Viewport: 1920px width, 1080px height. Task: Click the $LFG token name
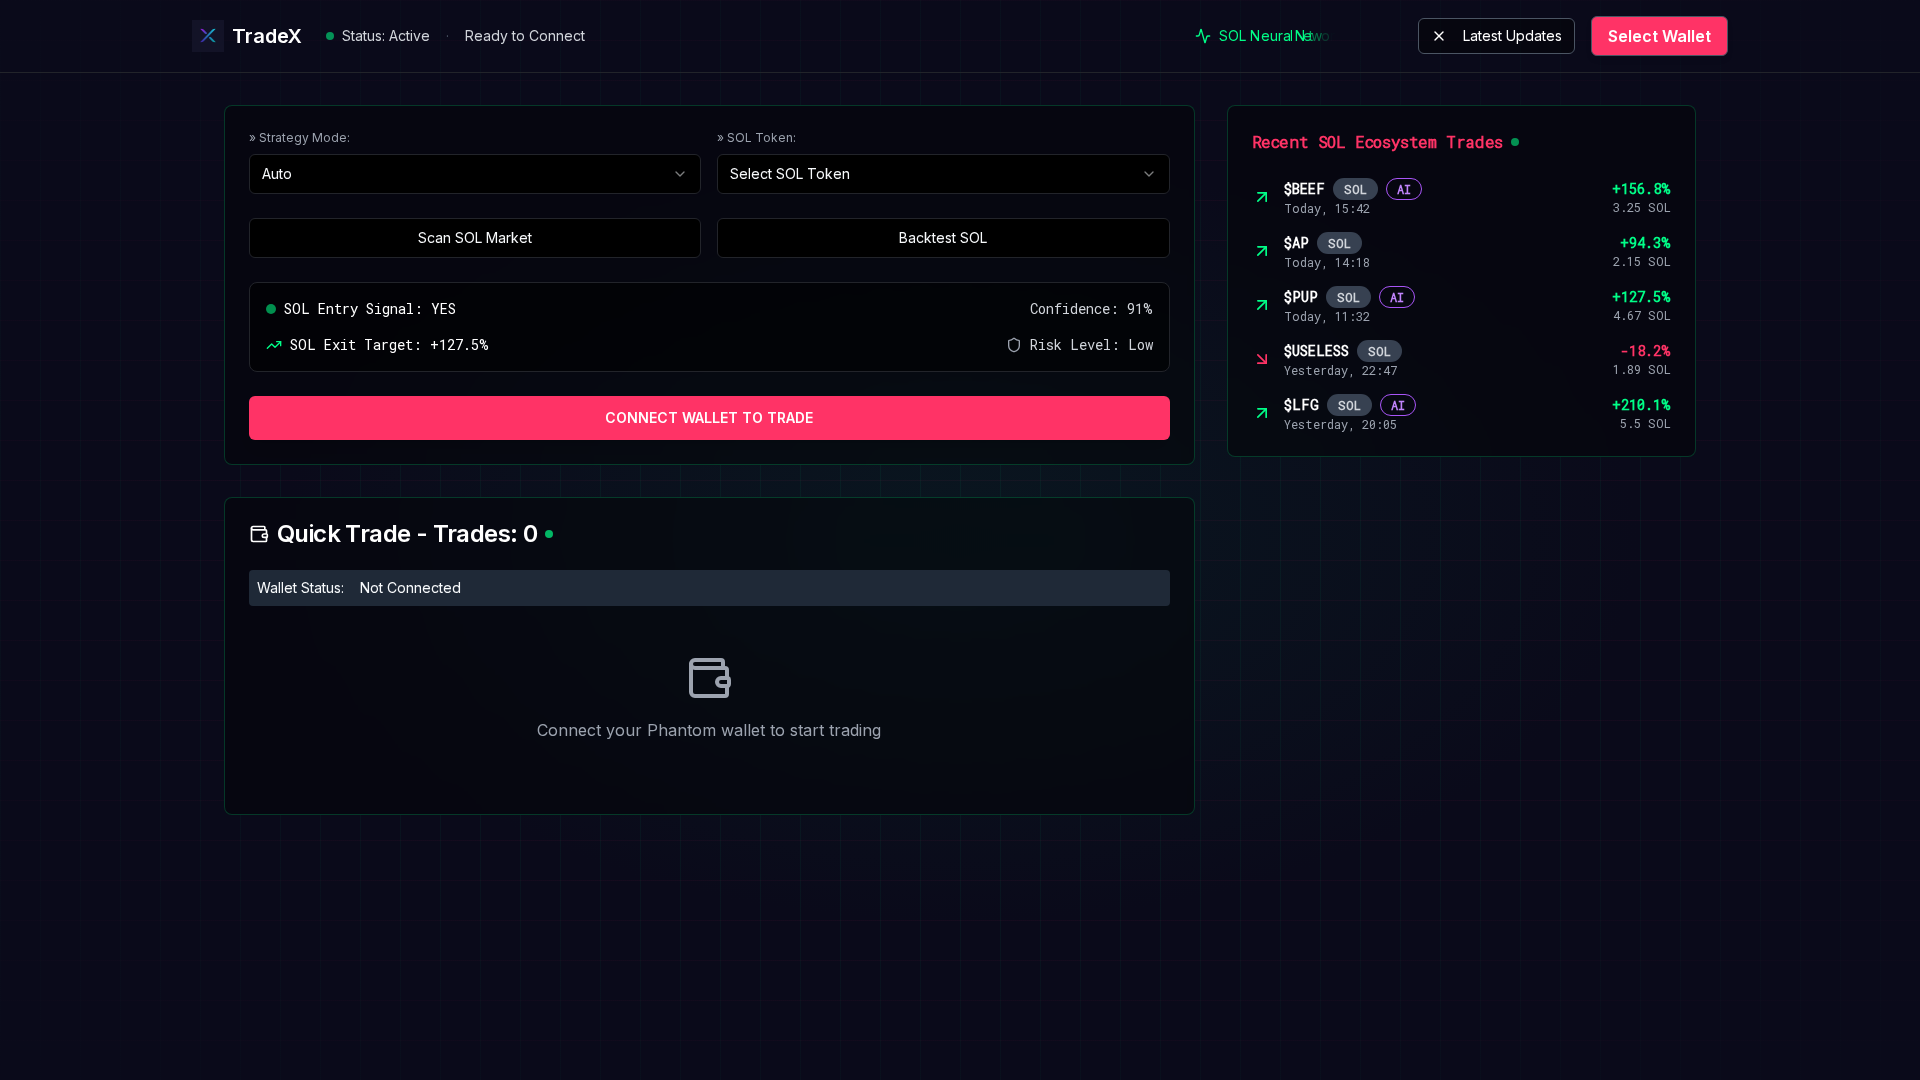(1301, 405)
